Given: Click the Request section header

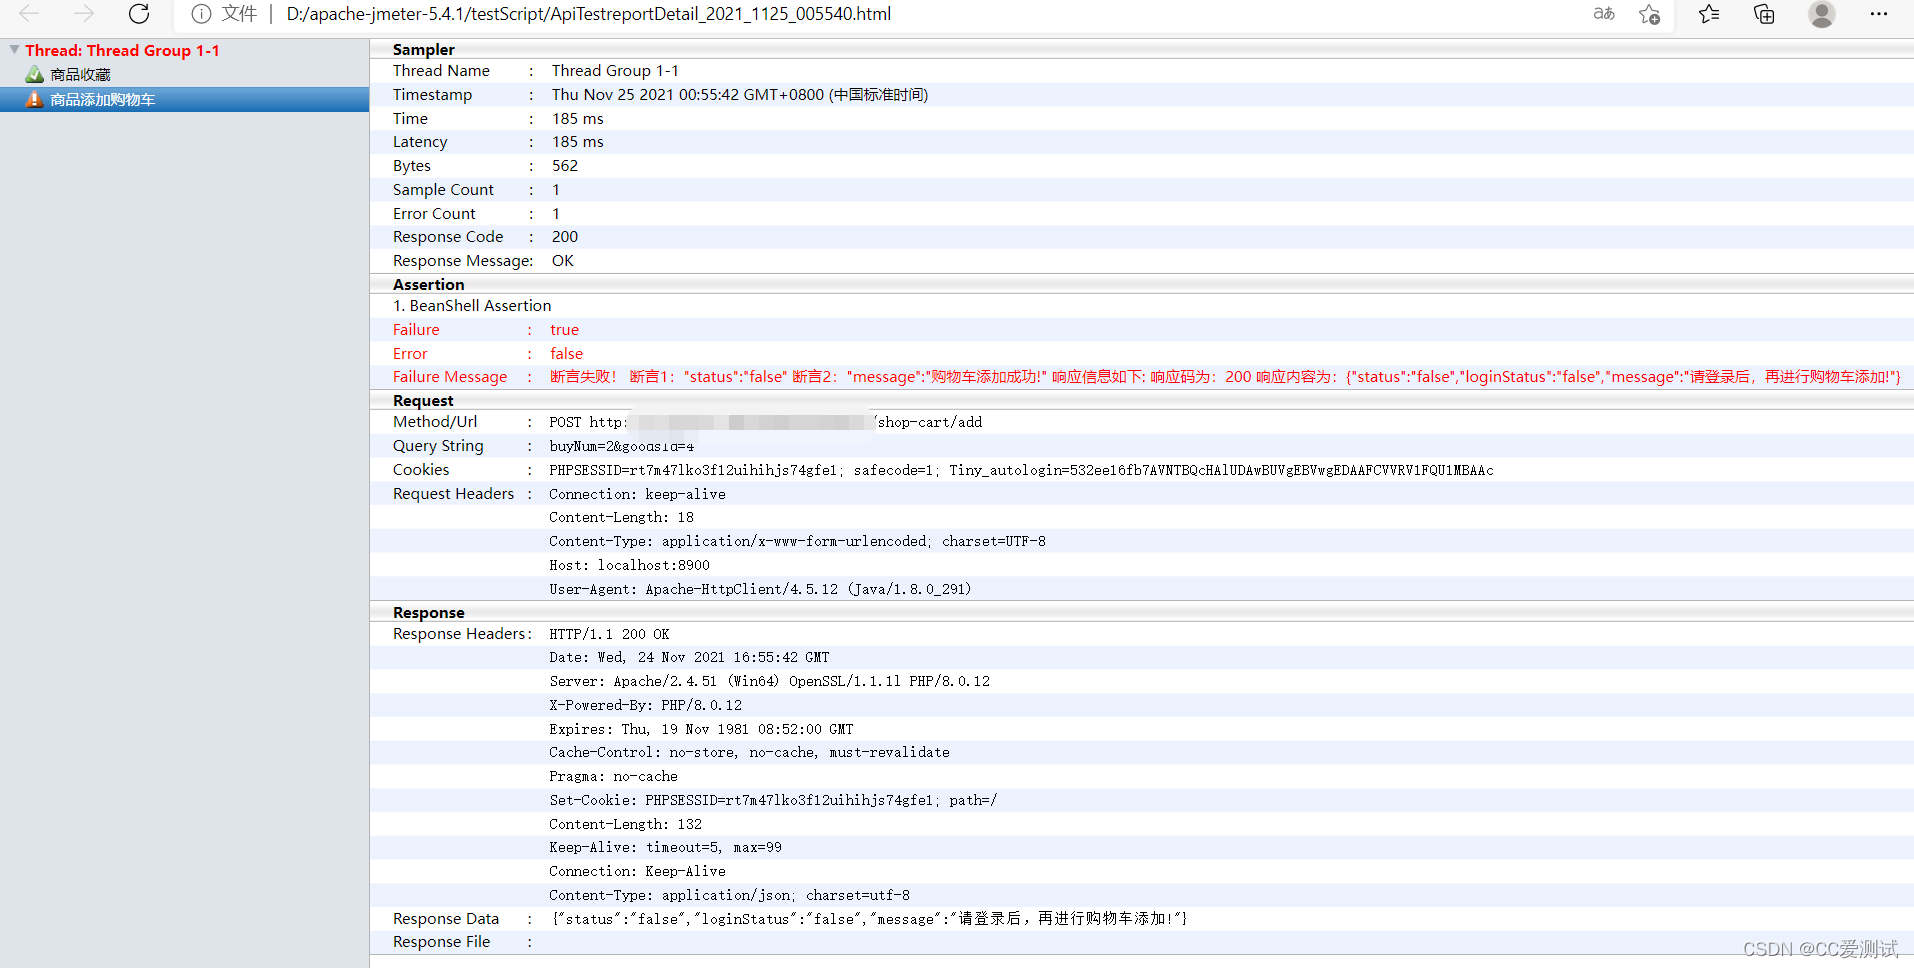Looking at the screenshot, I should click(x=423, y=401).
